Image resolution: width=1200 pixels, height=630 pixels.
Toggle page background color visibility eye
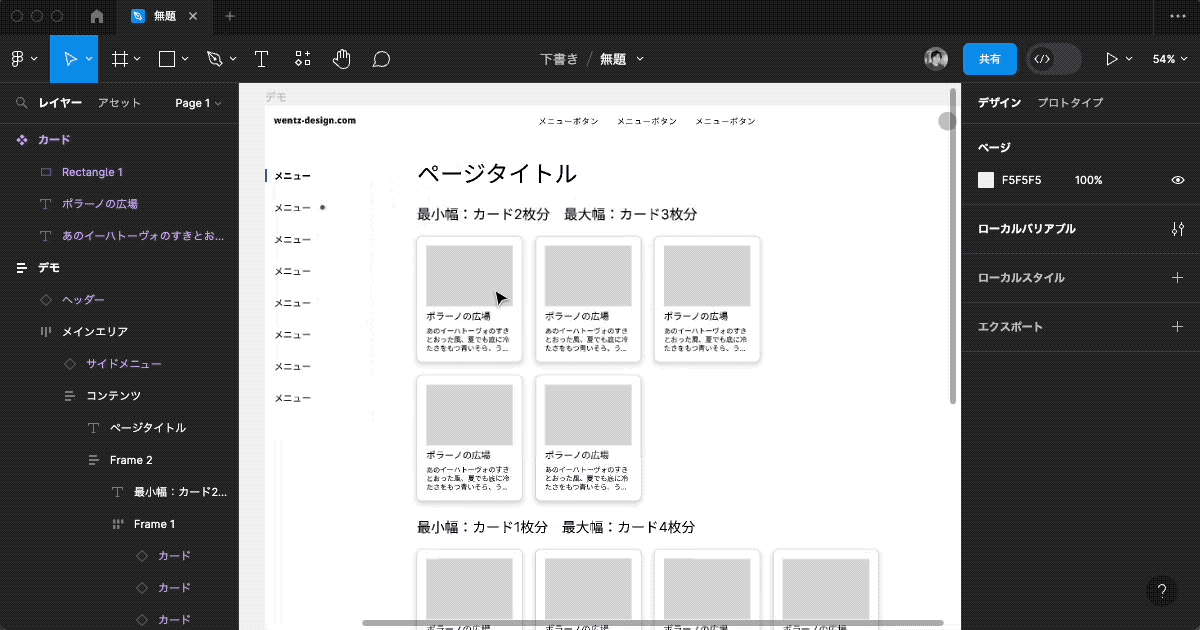pos(1177,180)
